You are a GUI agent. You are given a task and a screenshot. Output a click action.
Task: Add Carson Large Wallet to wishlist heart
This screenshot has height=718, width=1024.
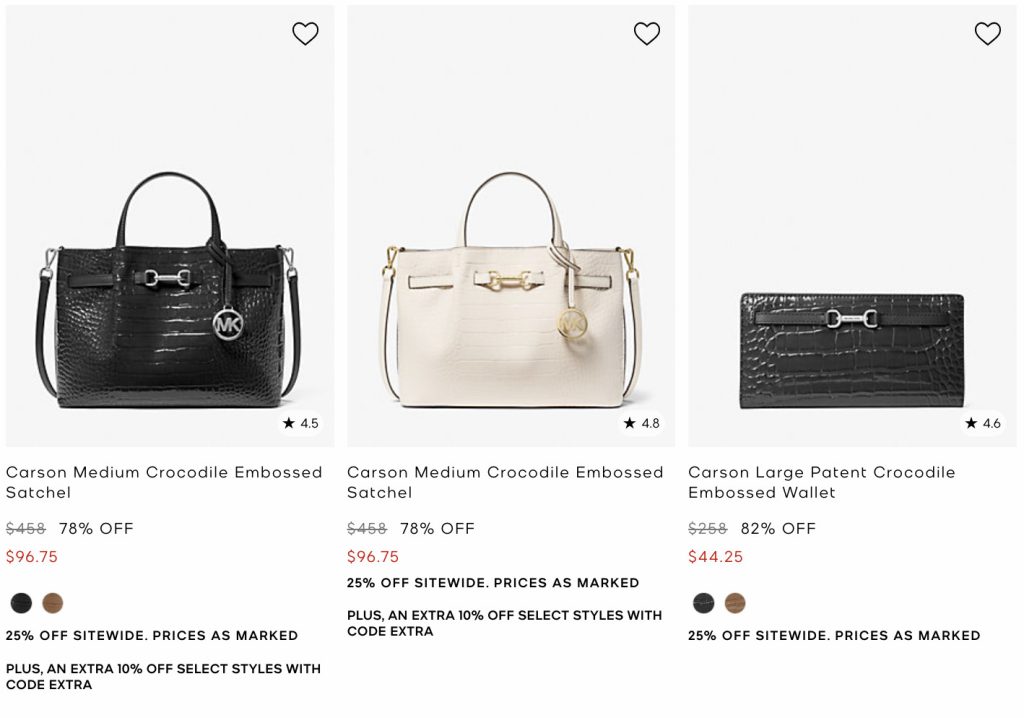click(987, 34)
